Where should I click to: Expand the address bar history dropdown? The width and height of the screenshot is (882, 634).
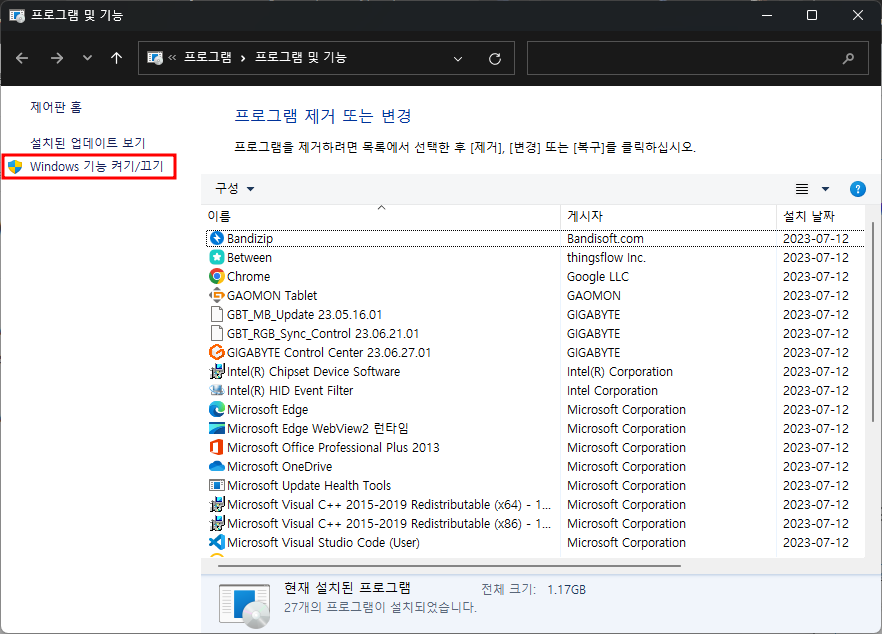(458, 59)
